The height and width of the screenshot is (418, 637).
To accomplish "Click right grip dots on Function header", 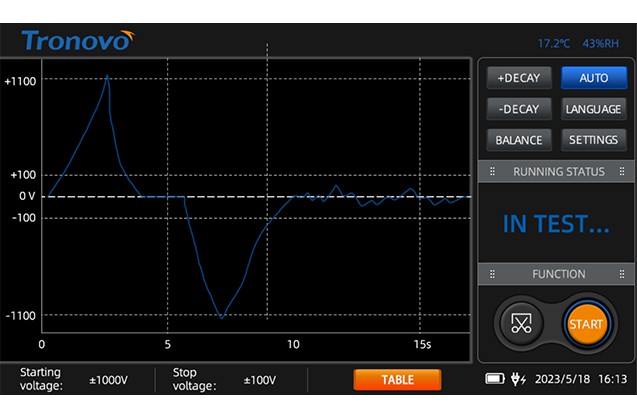I will tap(622, 274).
